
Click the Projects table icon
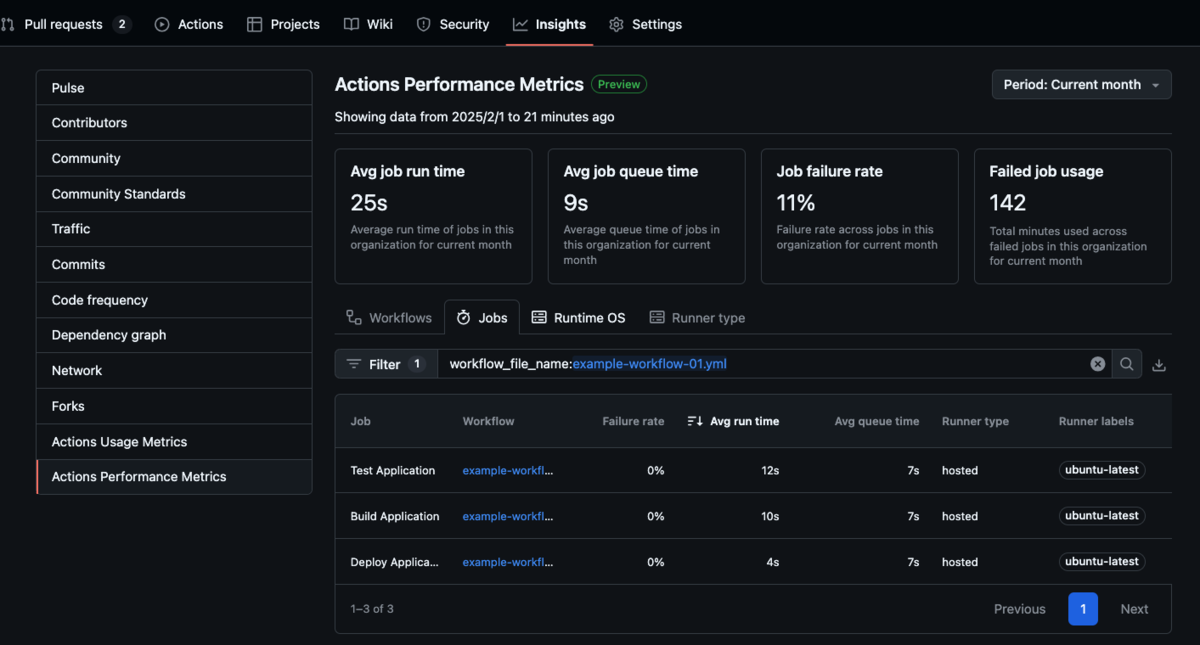pyautogui.click(x=254, y=24)
